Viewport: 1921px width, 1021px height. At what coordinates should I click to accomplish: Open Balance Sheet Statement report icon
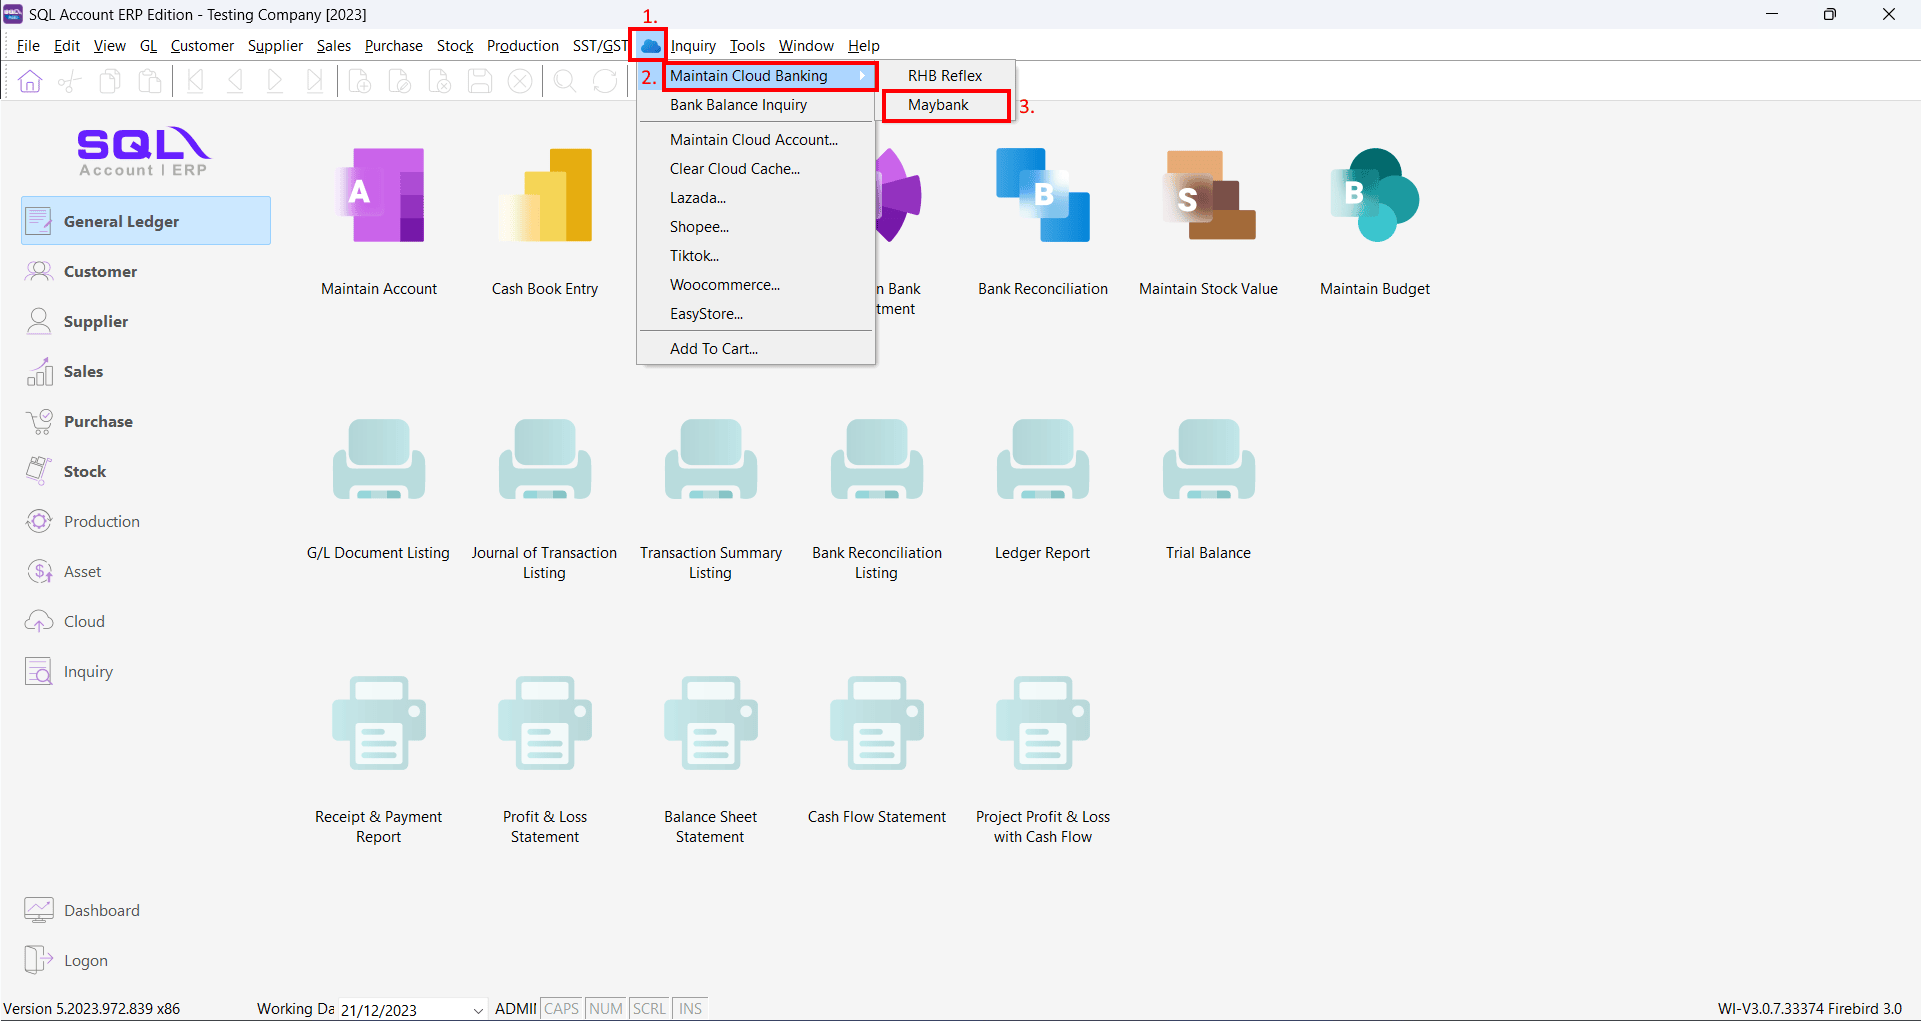point(710,723)
